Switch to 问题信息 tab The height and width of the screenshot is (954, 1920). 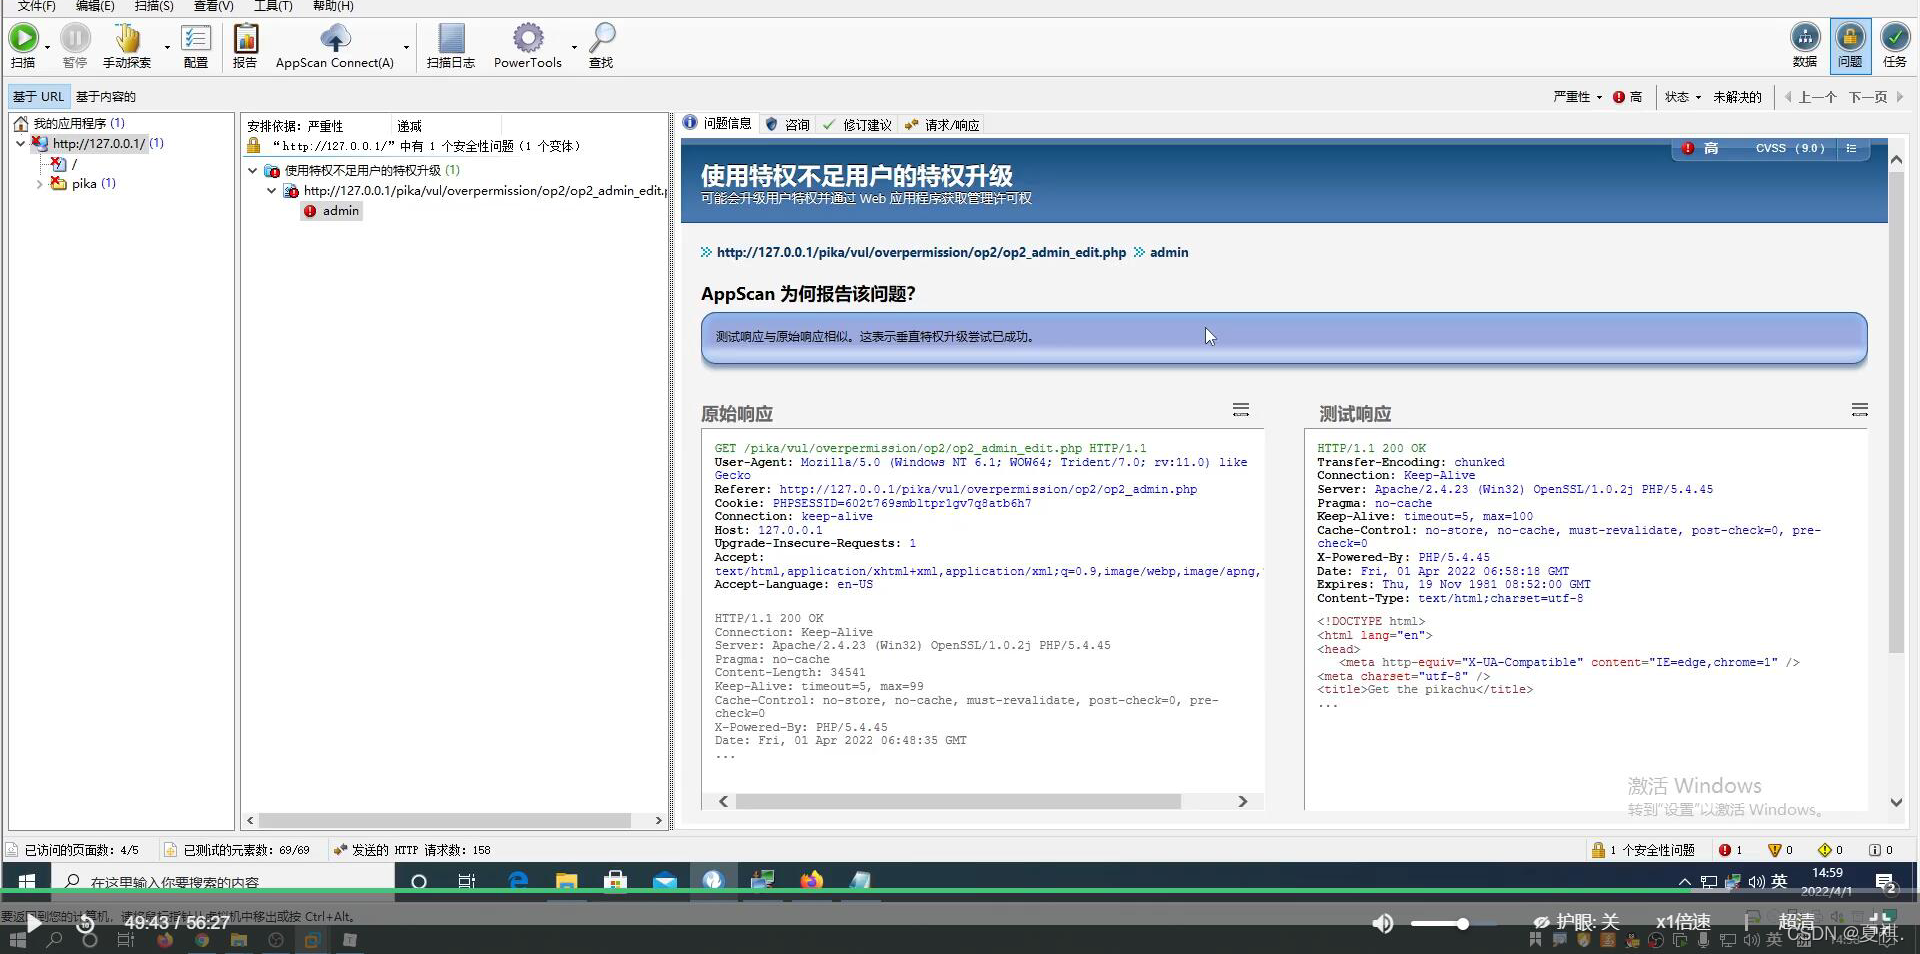click(717, 124)
